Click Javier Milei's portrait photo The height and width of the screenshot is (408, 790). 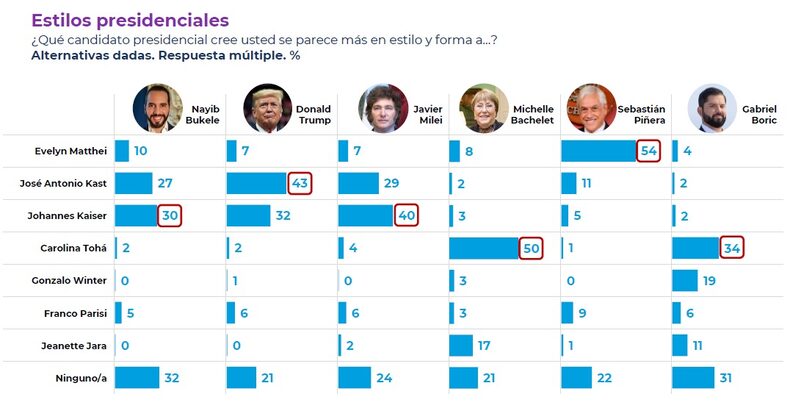click(x=380, y=108)
